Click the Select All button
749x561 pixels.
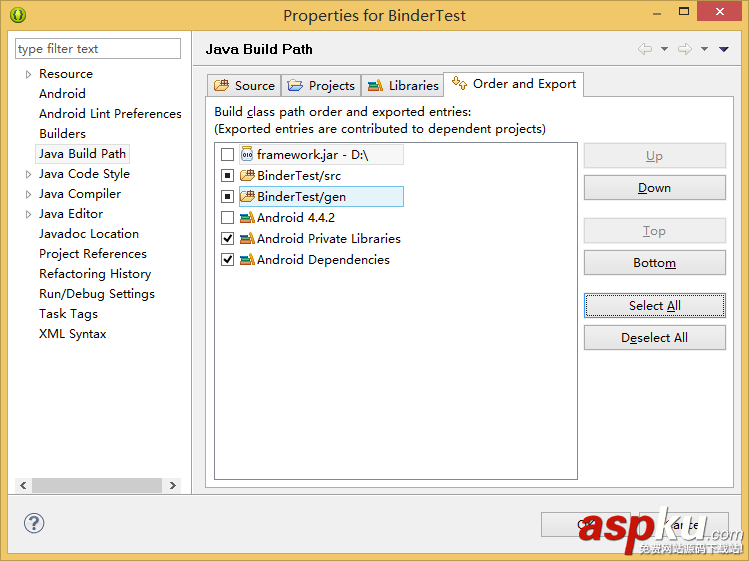654,306
